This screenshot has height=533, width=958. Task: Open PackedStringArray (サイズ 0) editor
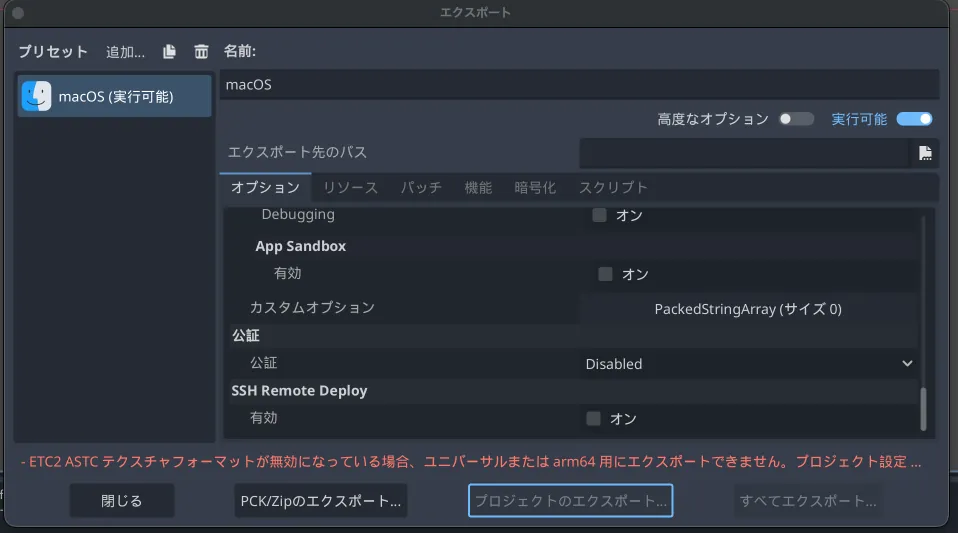pos(748,309)
